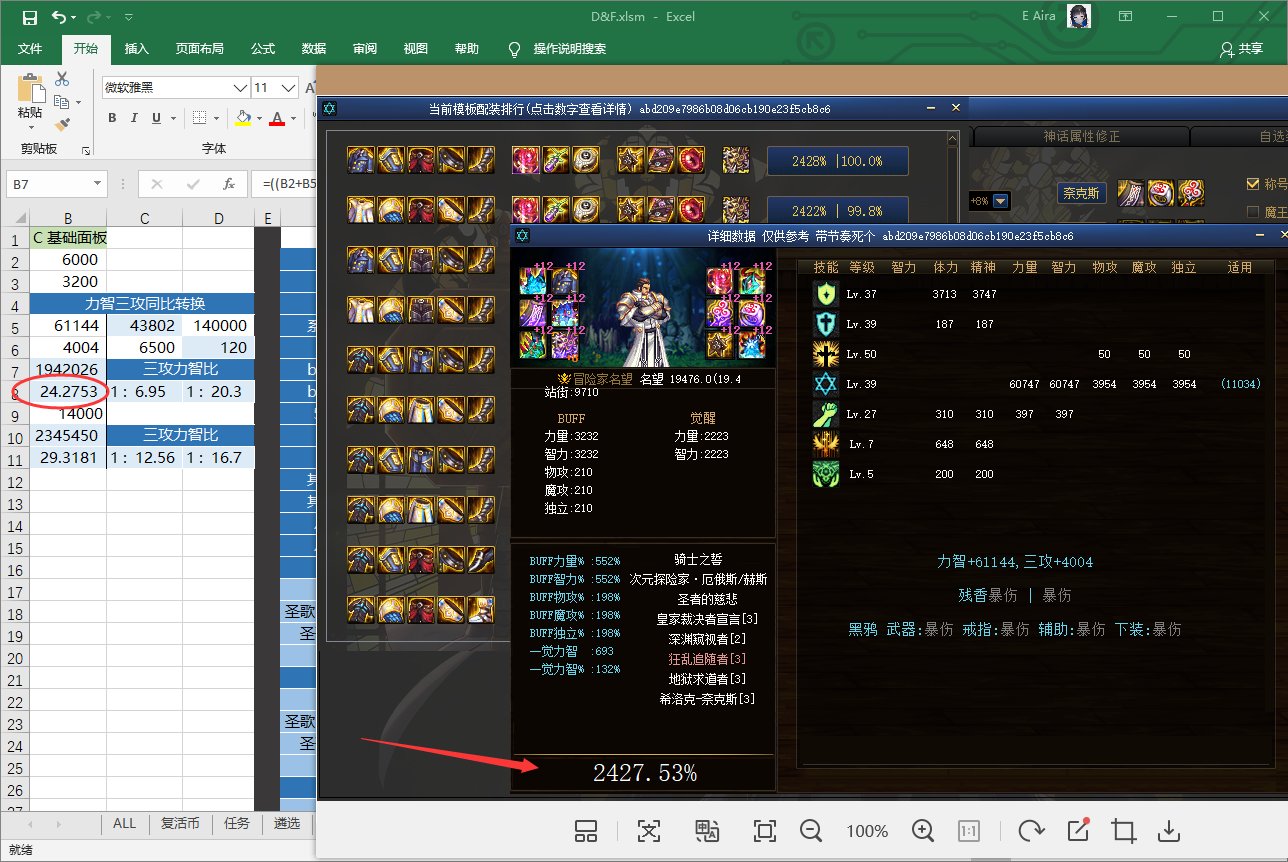This screenshot has height=862, width=1288.
Task: Click the Paste clipboard icon
Action: (30, 89)
